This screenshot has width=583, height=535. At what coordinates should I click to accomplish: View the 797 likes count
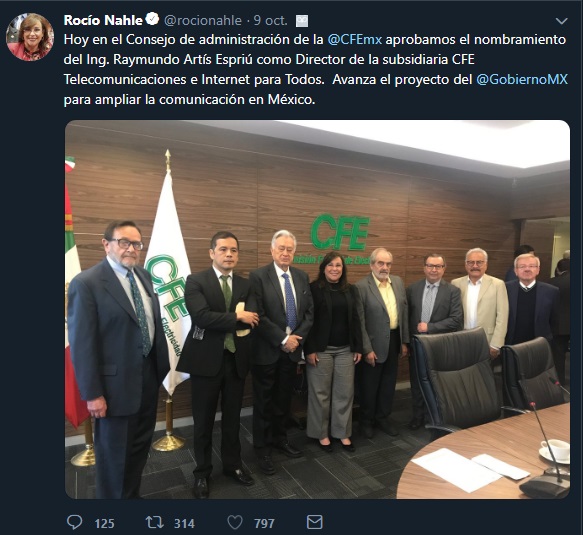tap(264, 523)
